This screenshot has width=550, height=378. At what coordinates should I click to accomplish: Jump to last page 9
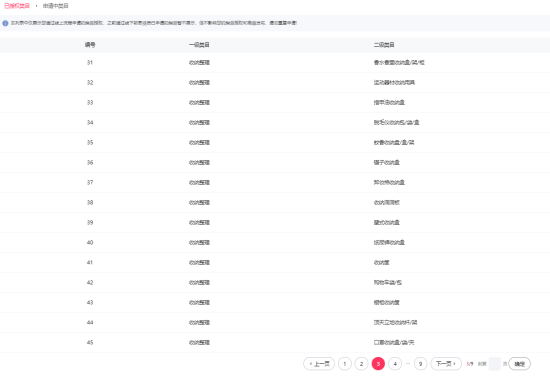pyautogui.click(x=420, y=364)
